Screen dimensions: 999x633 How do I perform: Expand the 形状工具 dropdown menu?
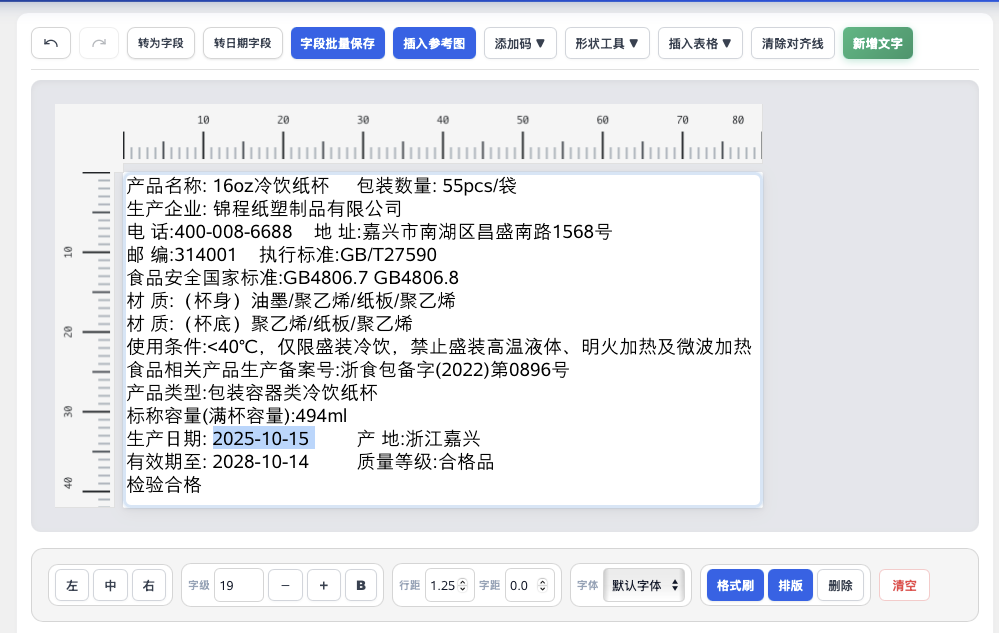click(x=607, y=44)
